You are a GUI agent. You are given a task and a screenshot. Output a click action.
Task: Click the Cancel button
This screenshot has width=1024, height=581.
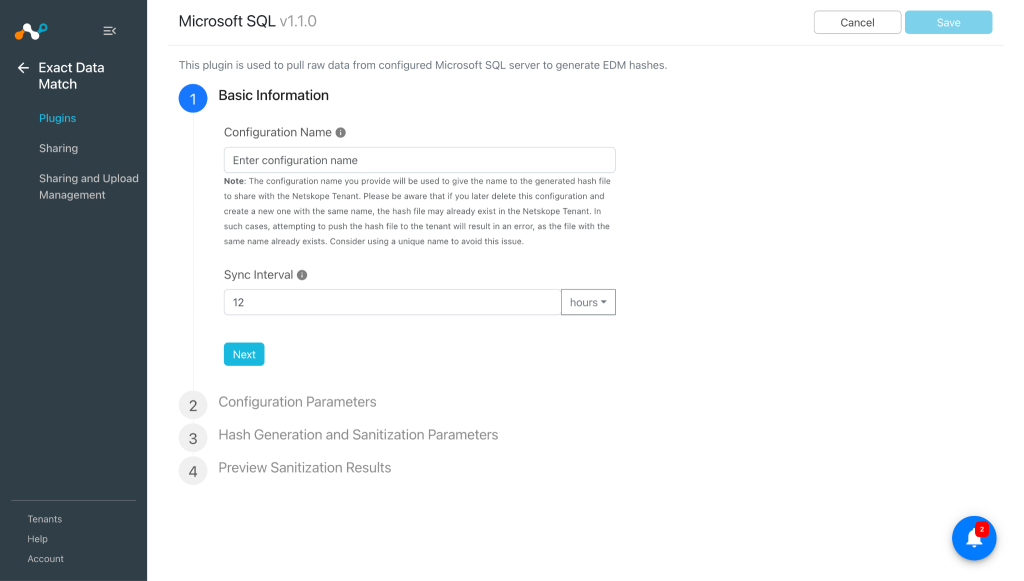click(857, 22)
